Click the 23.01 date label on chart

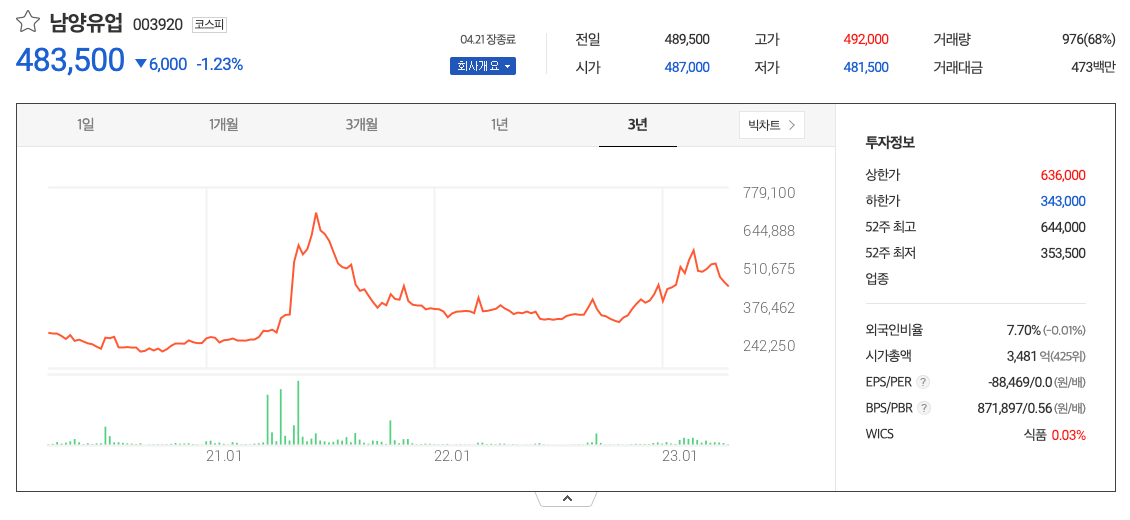tap(680, 456)
